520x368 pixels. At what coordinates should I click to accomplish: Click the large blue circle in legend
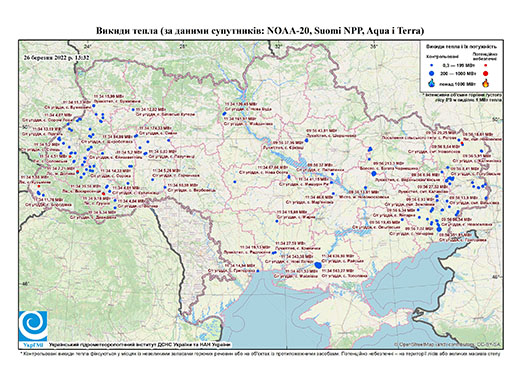pos(432,73)
